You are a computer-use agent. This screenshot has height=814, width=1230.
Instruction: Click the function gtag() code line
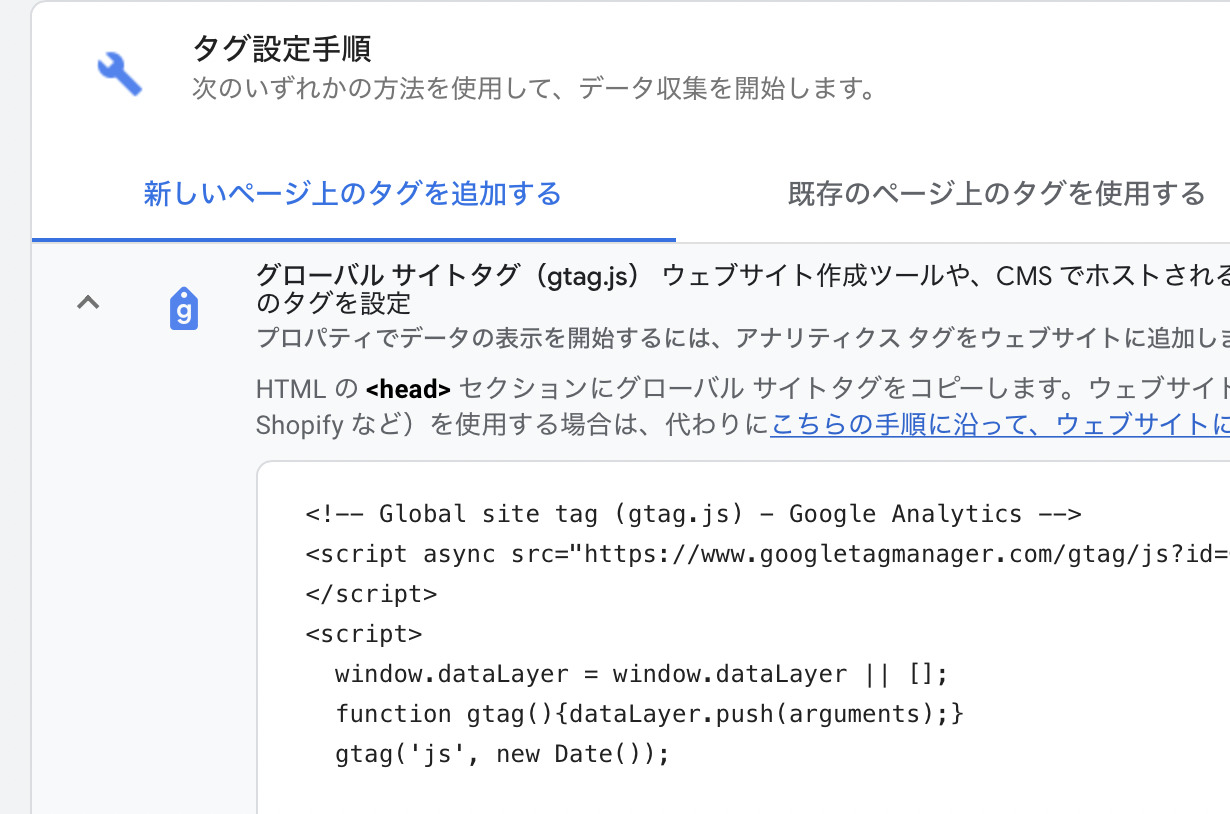(650, 714)
